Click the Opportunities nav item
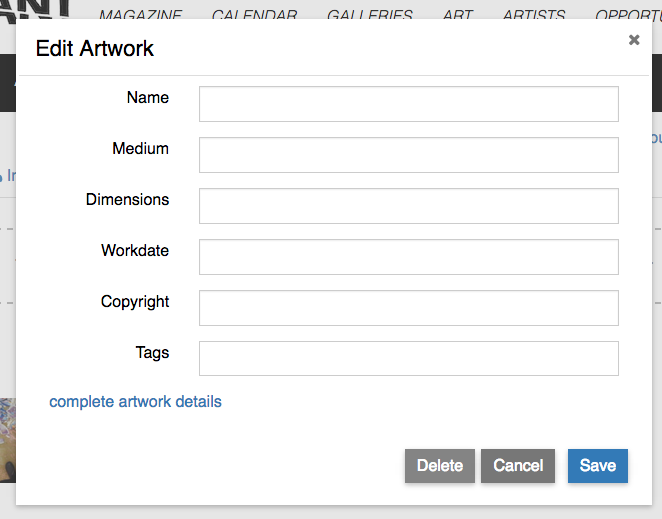Viewport: 662px width, 519px height. click(x=627, y=15)
